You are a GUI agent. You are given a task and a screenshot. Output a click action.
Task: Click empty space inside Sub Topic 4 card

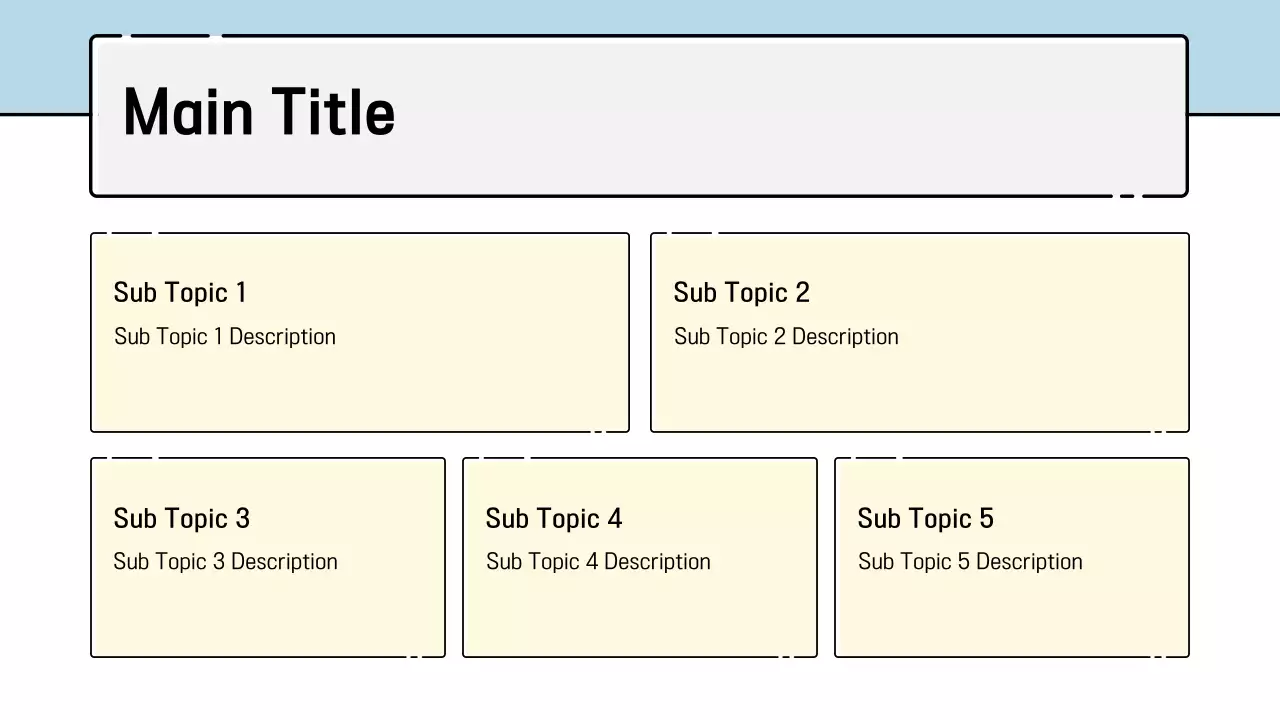pos(640,615)
